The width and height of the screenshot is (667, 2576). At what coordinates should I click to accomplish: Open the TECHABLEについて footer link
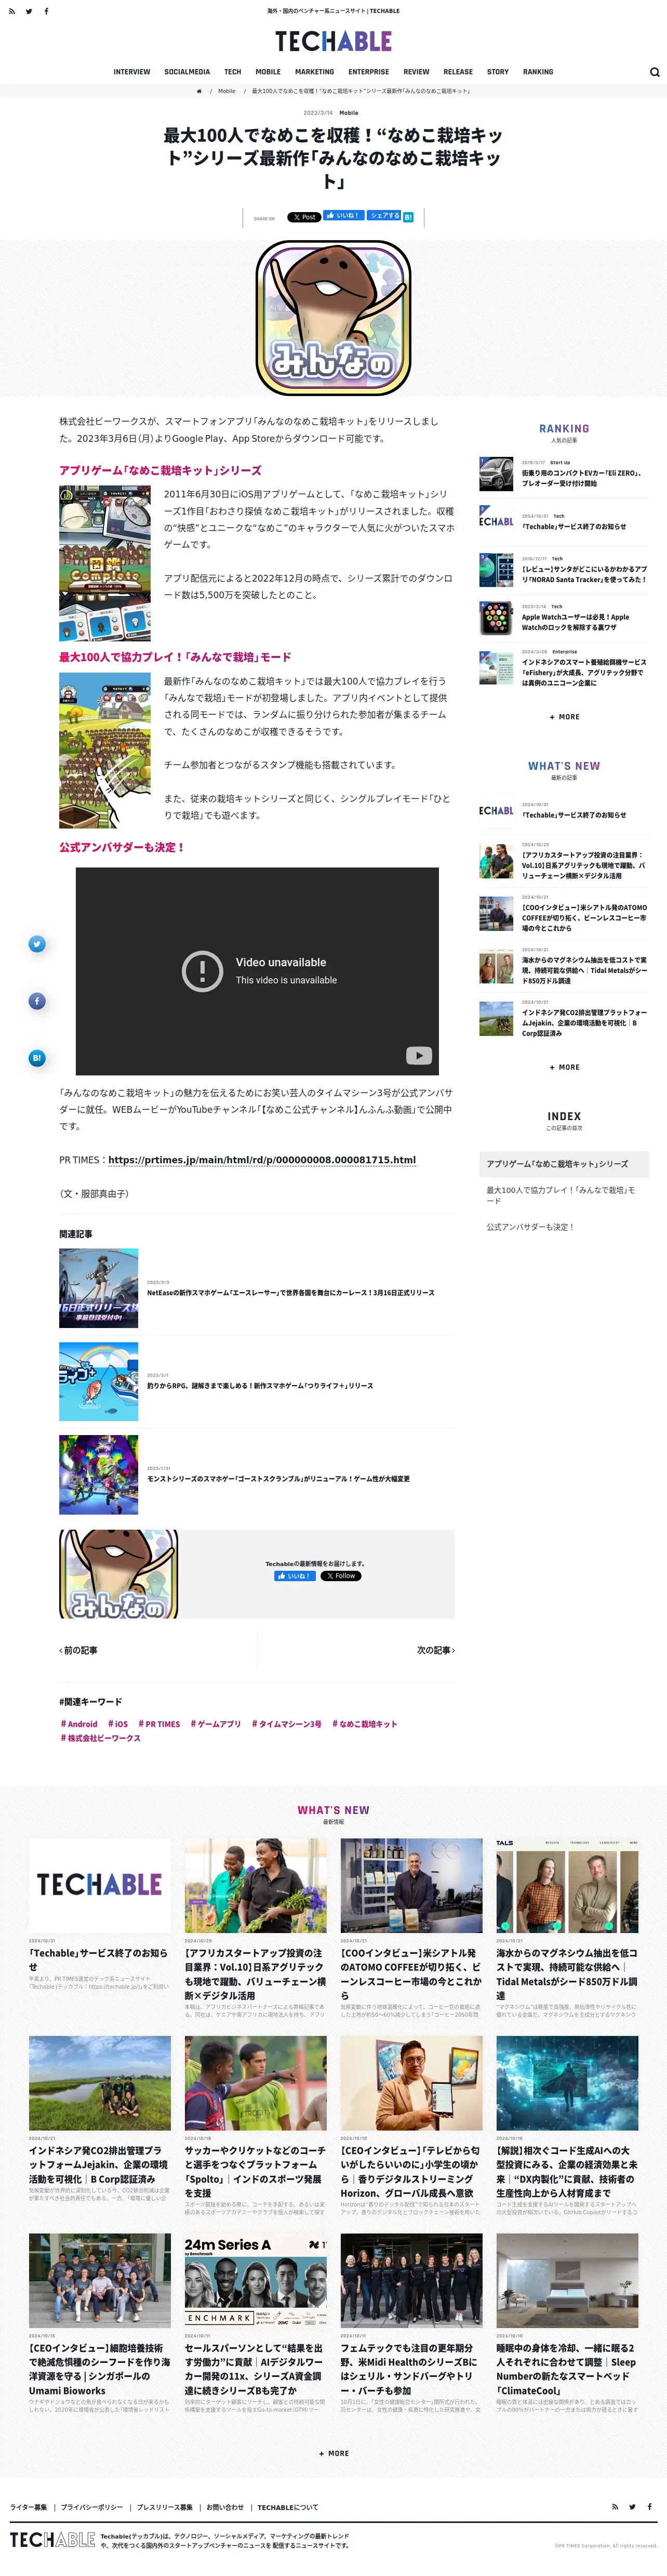point(288,2507)
